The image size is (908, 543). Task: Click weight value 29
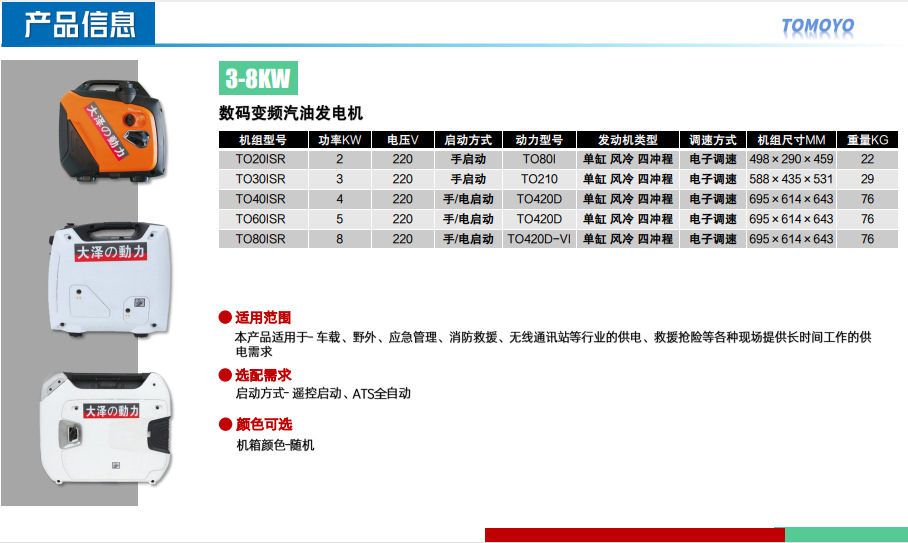click(x=867, y=179)
